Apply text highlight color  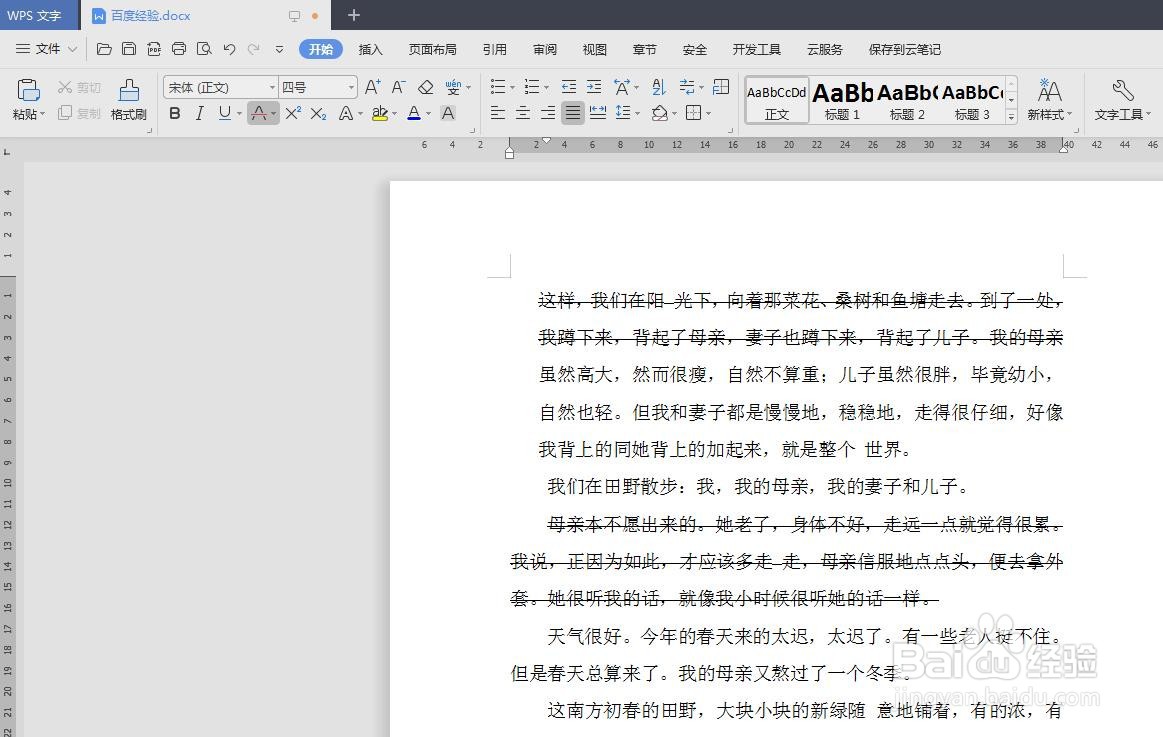(380, 113)
